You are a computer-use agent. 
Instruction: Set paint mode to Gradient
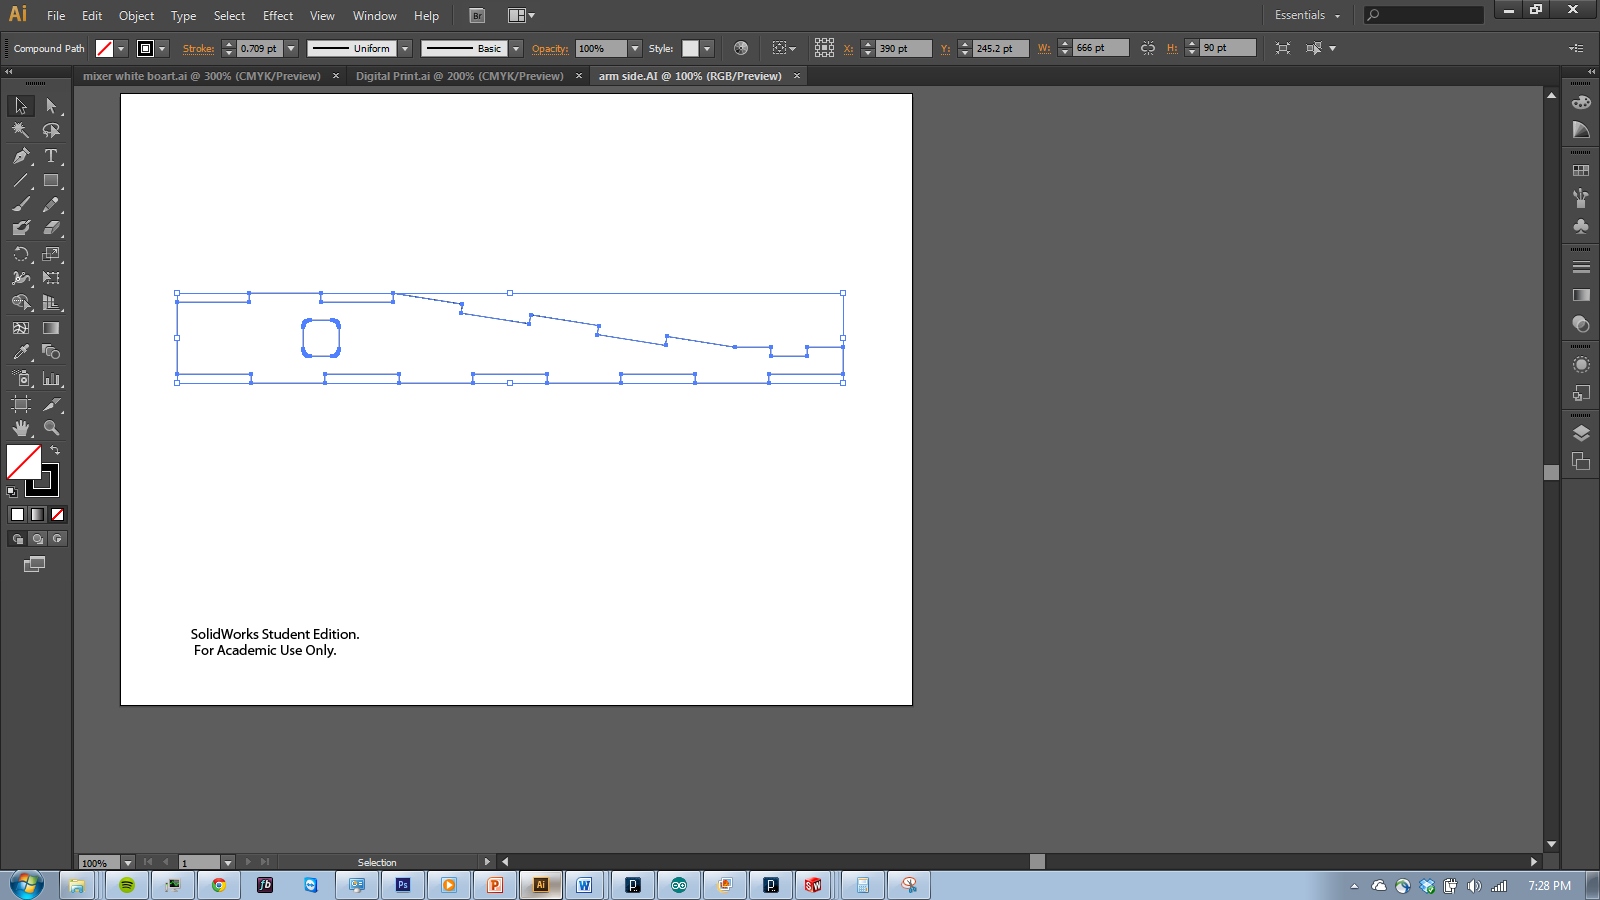(37, 515)
